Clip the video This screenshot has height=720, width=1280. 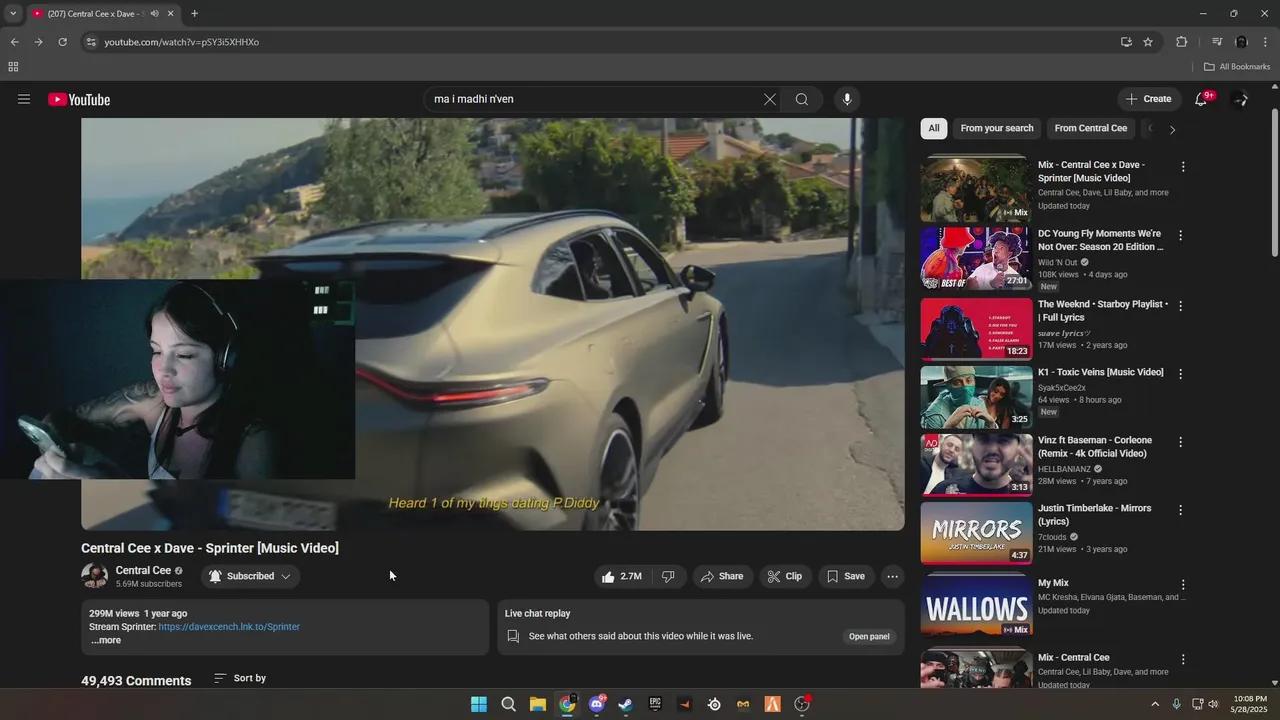(784, 576)
